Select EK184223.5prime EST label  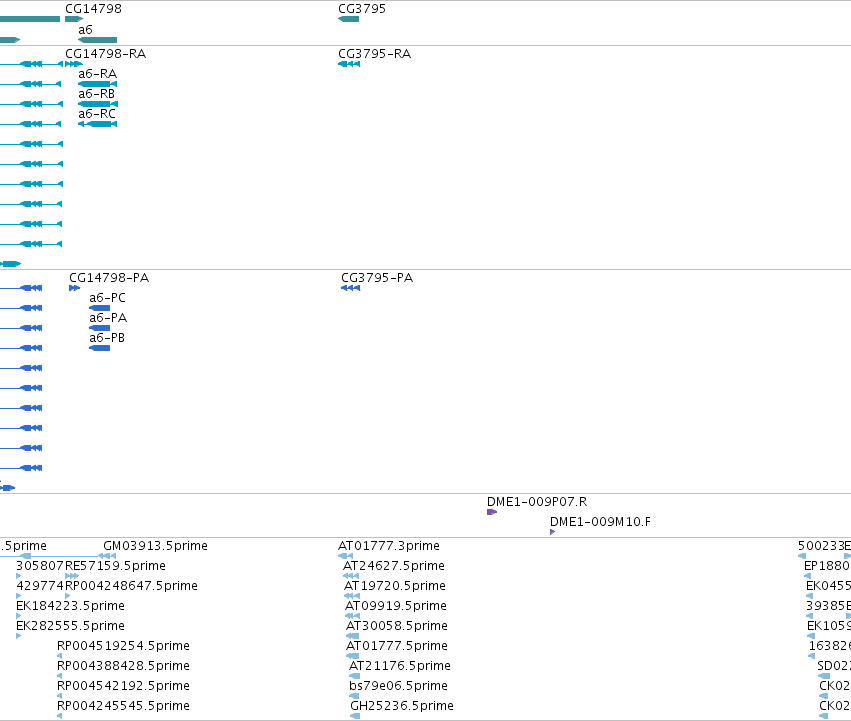(71, 606)
